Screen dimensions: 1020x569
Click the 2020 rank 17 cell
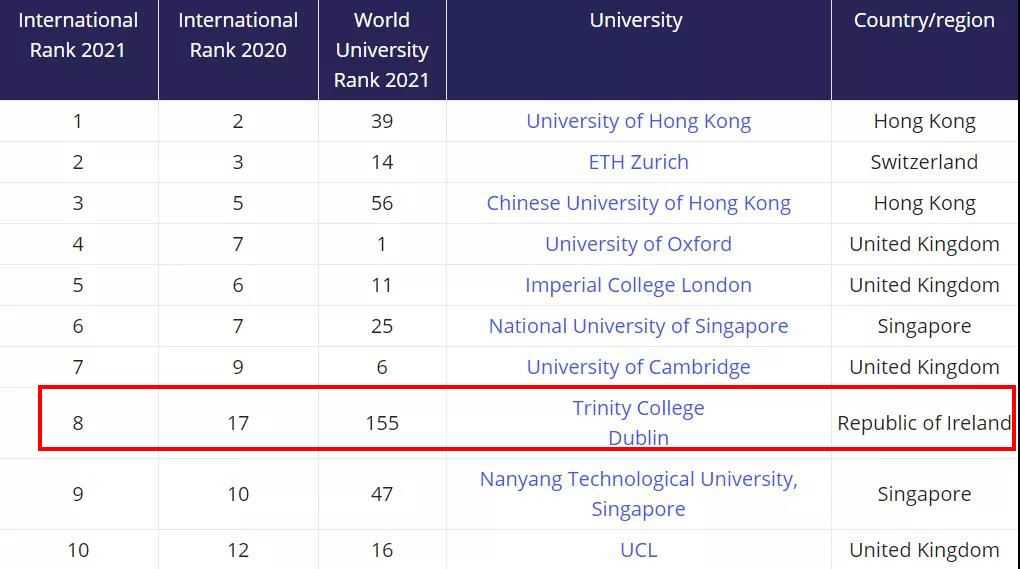click(x=238, y=423)
